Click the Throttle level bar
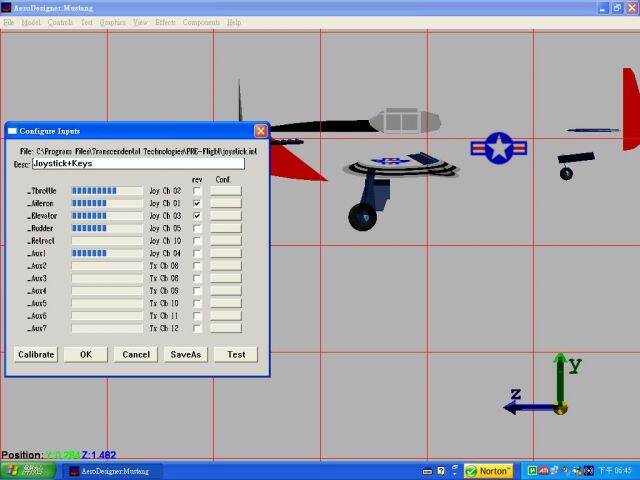 pyautogui.click(x=107, y=191)
